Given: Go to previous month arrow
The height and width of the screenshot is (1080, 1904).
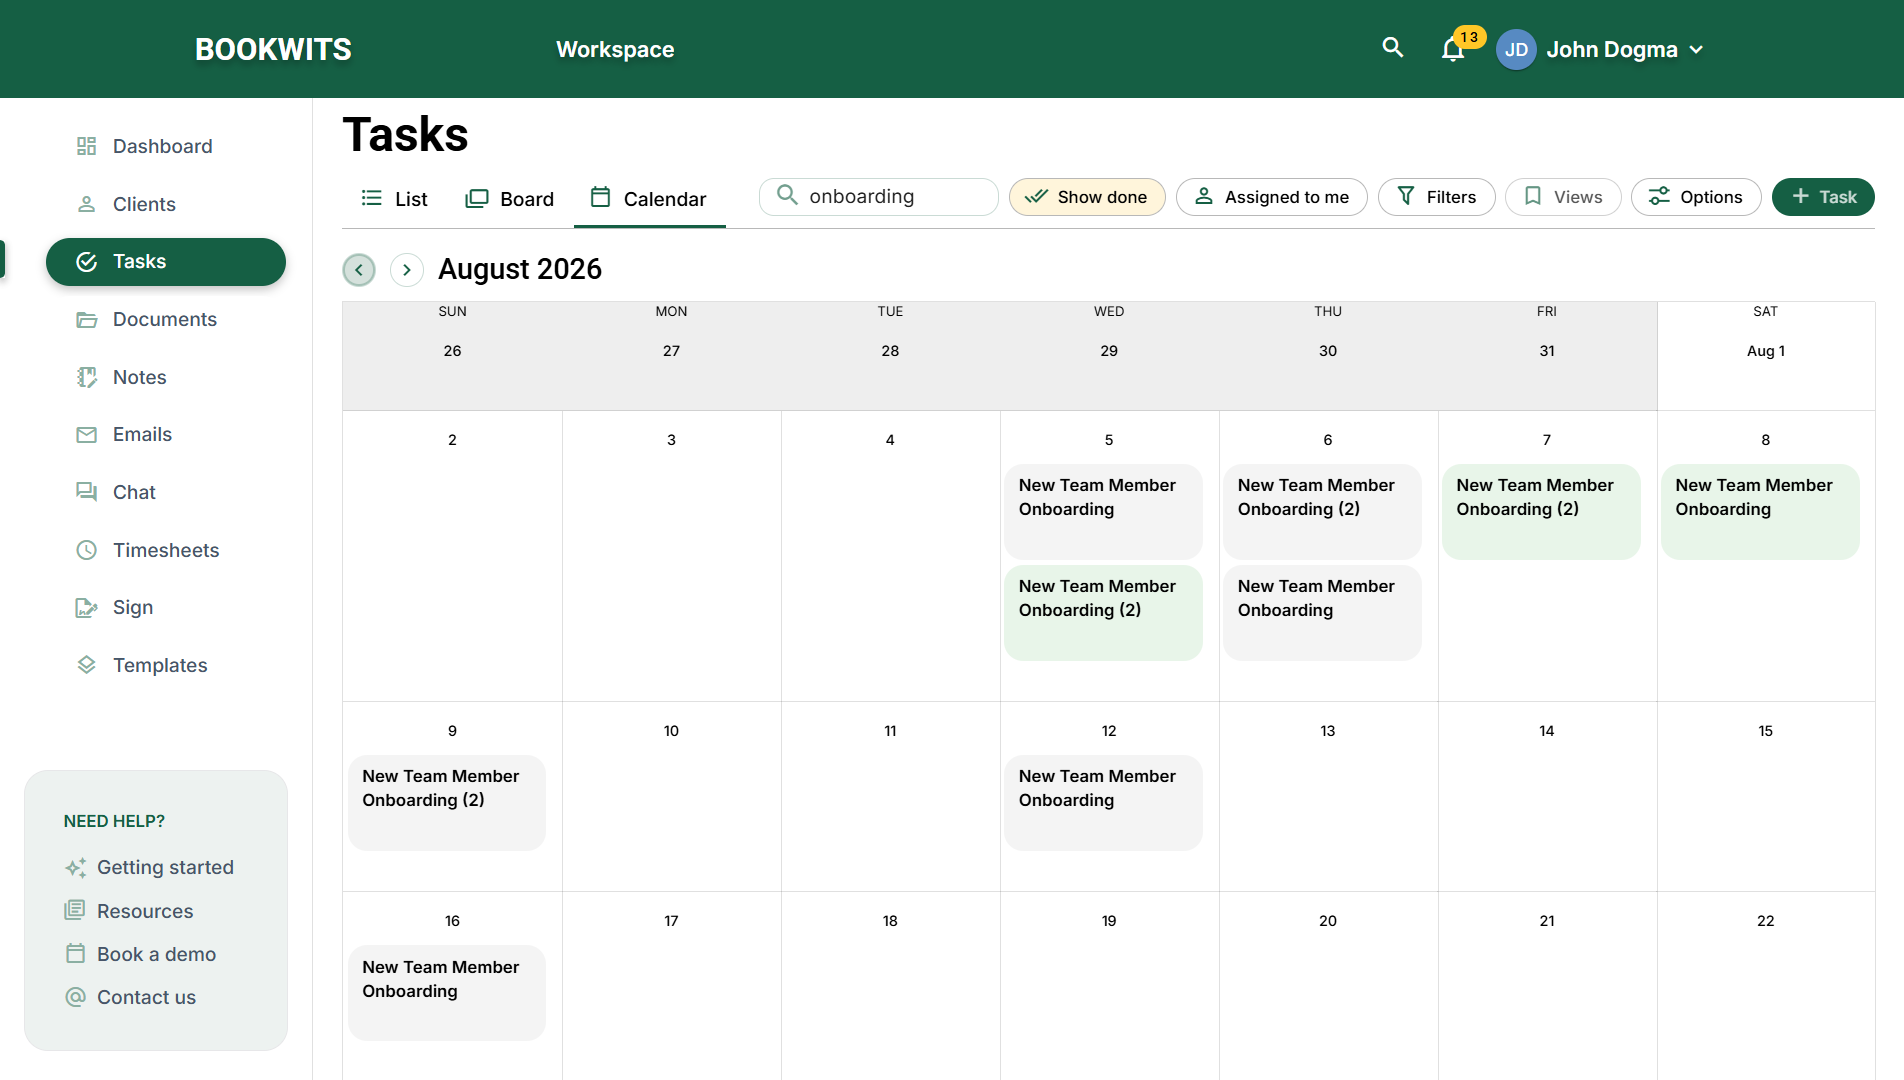Looking at the screenshot, I should tap(359, 270).
